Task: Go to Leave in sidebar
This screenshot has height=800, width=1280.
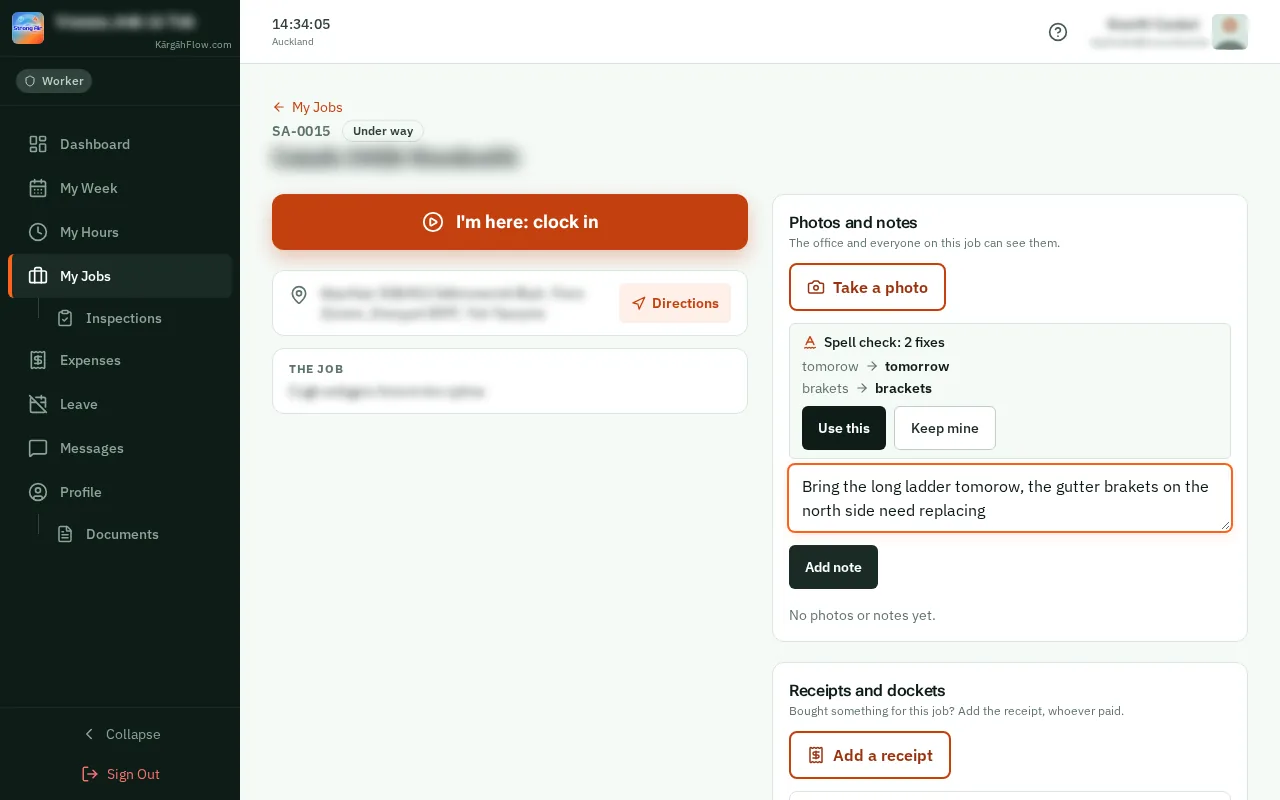Action: (x=120, y=404)
